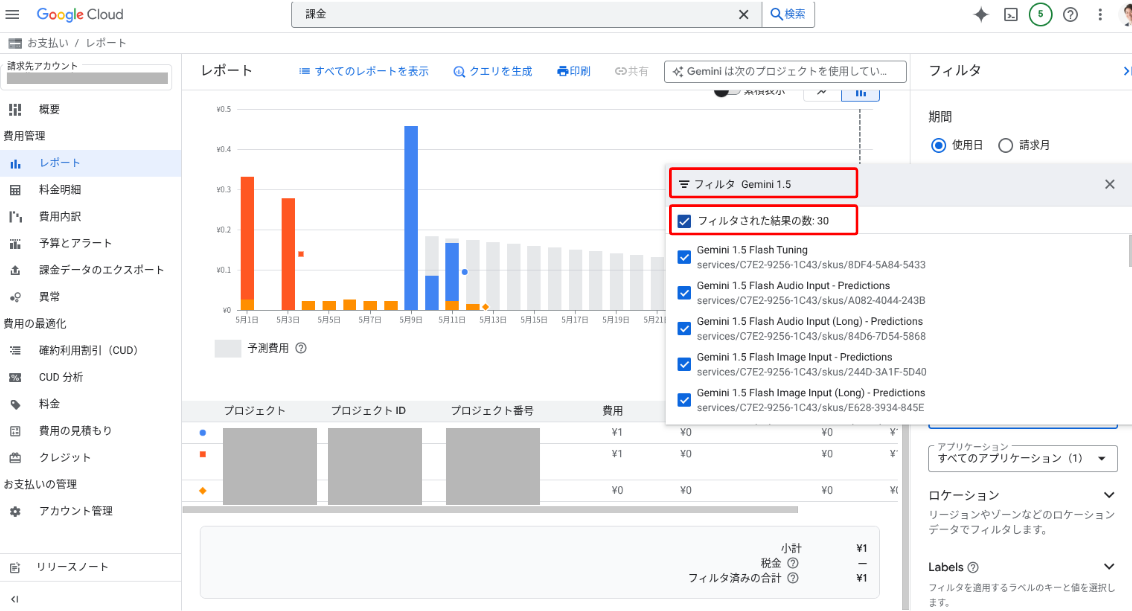Uncheck Gemini 1.5 Flash Image Input - Predictions
The height and width of the screenshot is (611, 1132).
tap(684, 364)
